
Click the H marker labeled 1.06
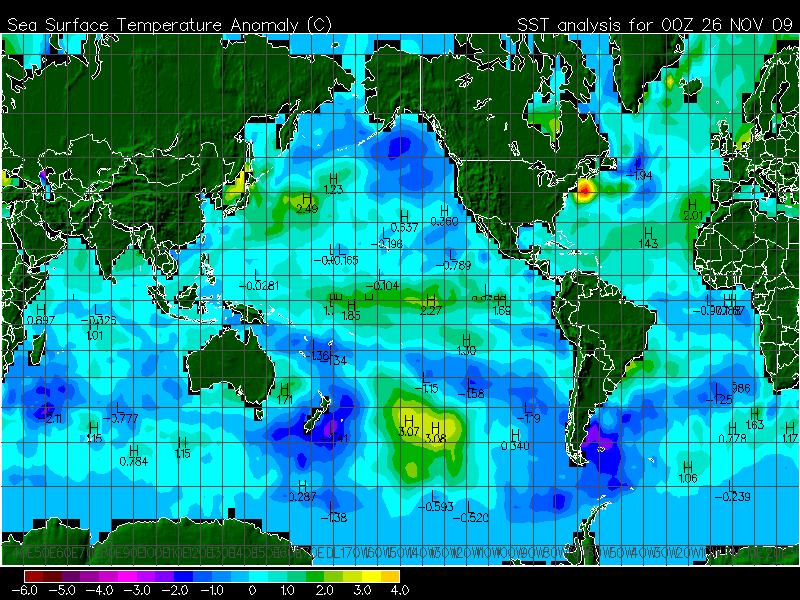[x=687, y=467]
